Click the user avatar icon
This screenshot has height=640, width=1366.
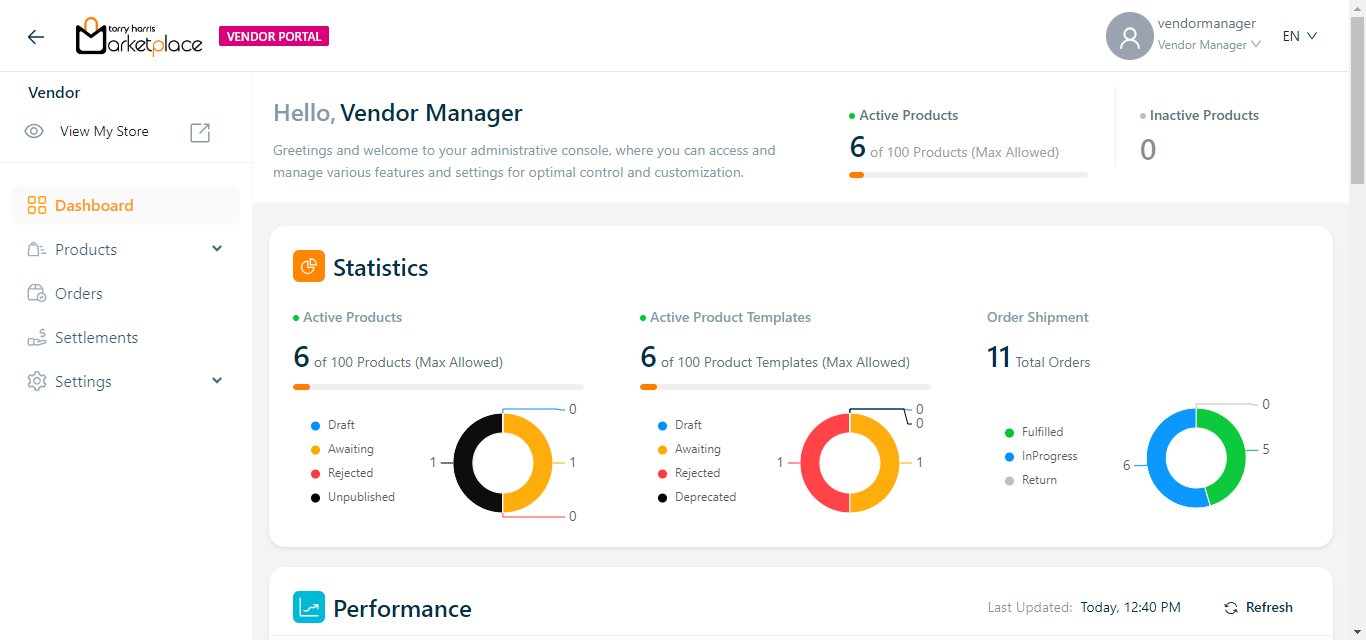(x=1129, y=37)
